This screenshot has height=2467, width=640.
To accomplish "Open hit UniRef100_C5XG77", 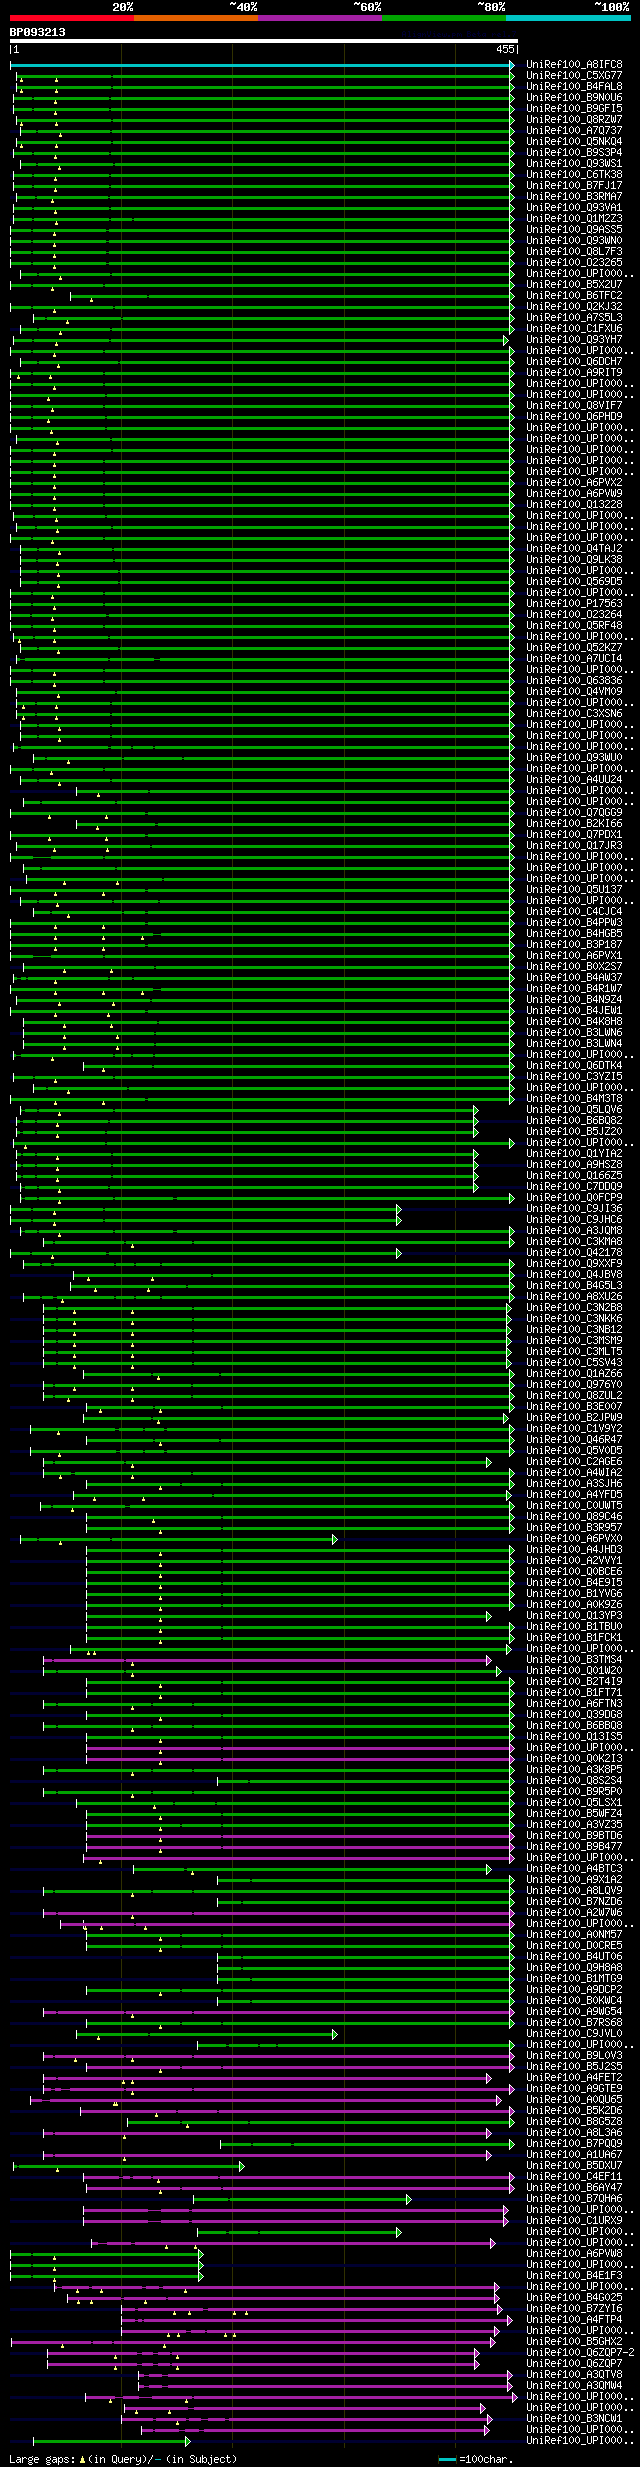I will click(574, 76).
